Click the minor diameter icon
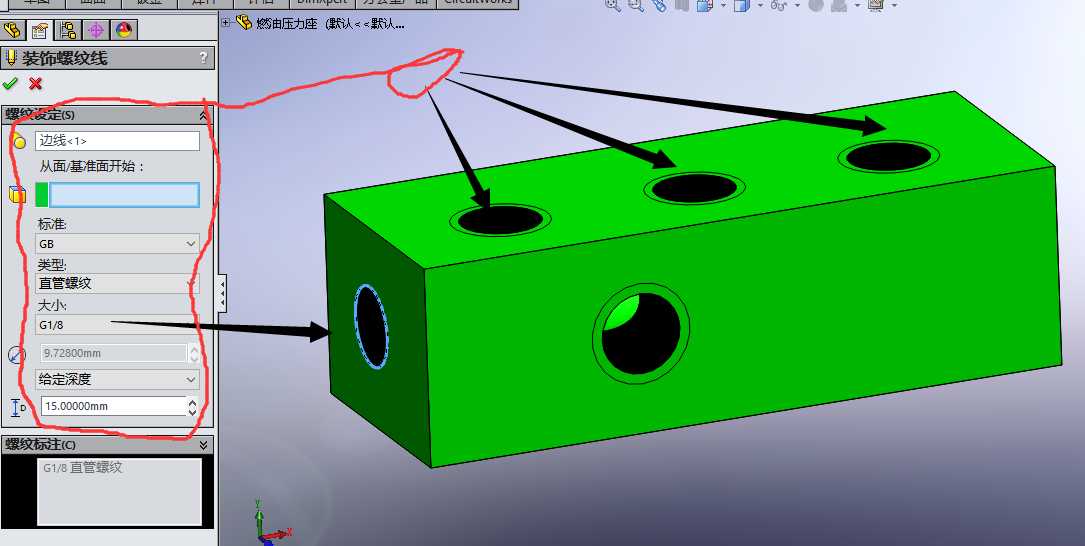The width and height of the screenshot is (1085, 546). [x=17, y=354]
